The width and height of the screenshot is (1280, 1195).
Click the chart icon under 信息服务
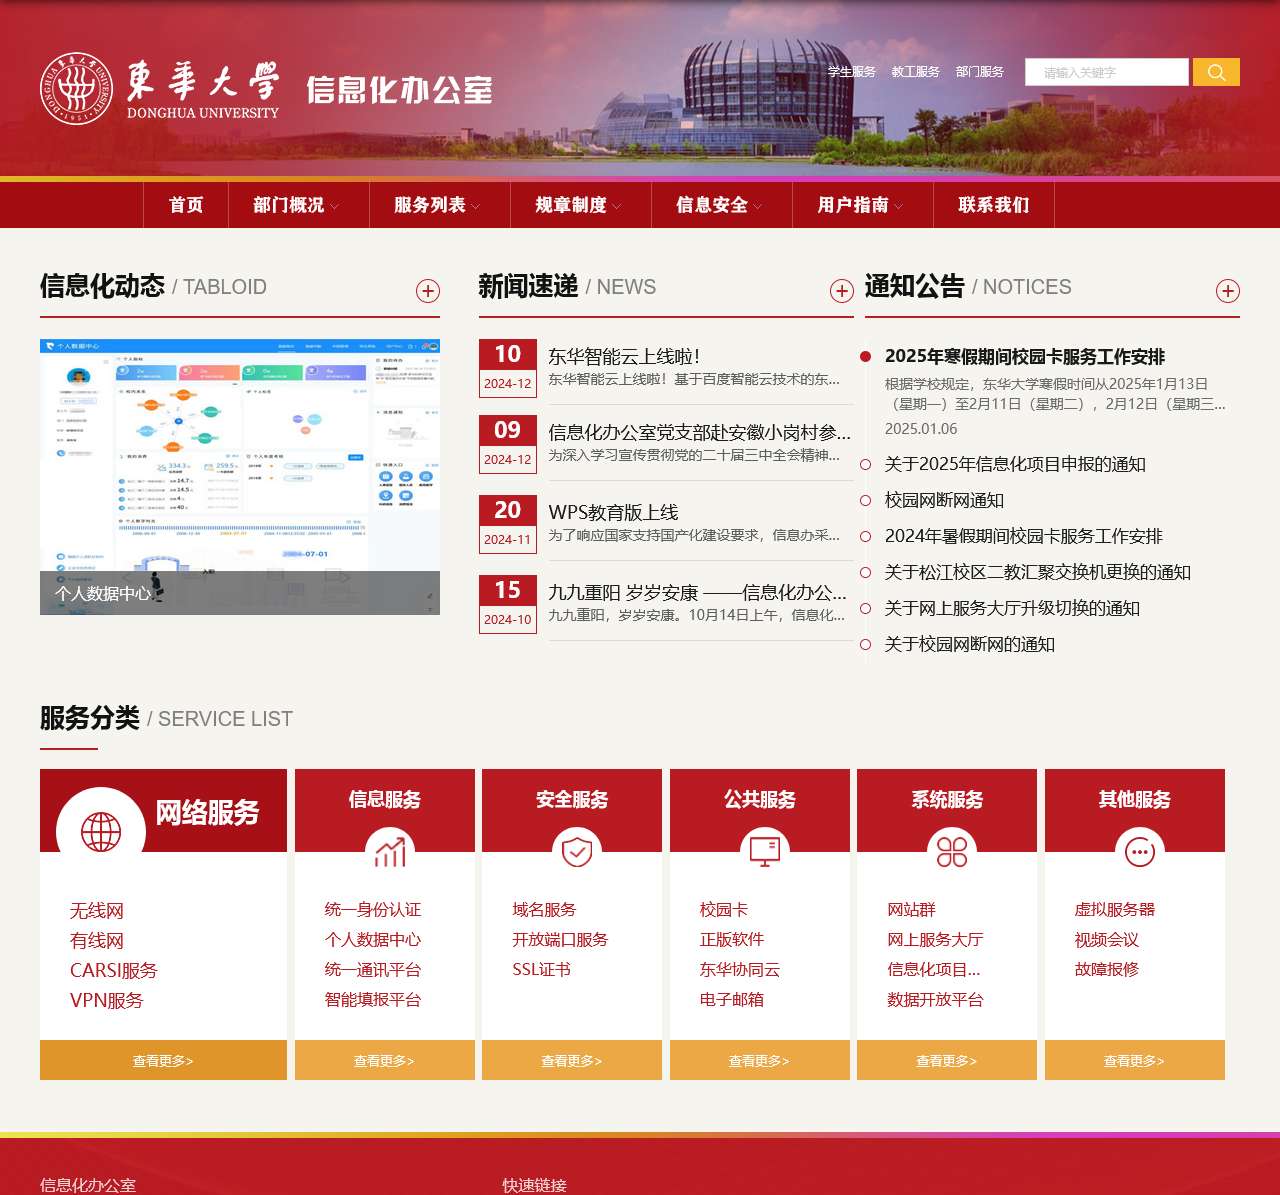click(x=390, y=852)
